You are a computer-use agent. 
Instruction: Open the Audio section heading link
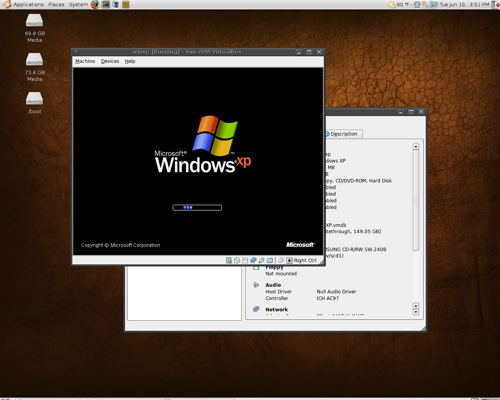click(273, 285)
